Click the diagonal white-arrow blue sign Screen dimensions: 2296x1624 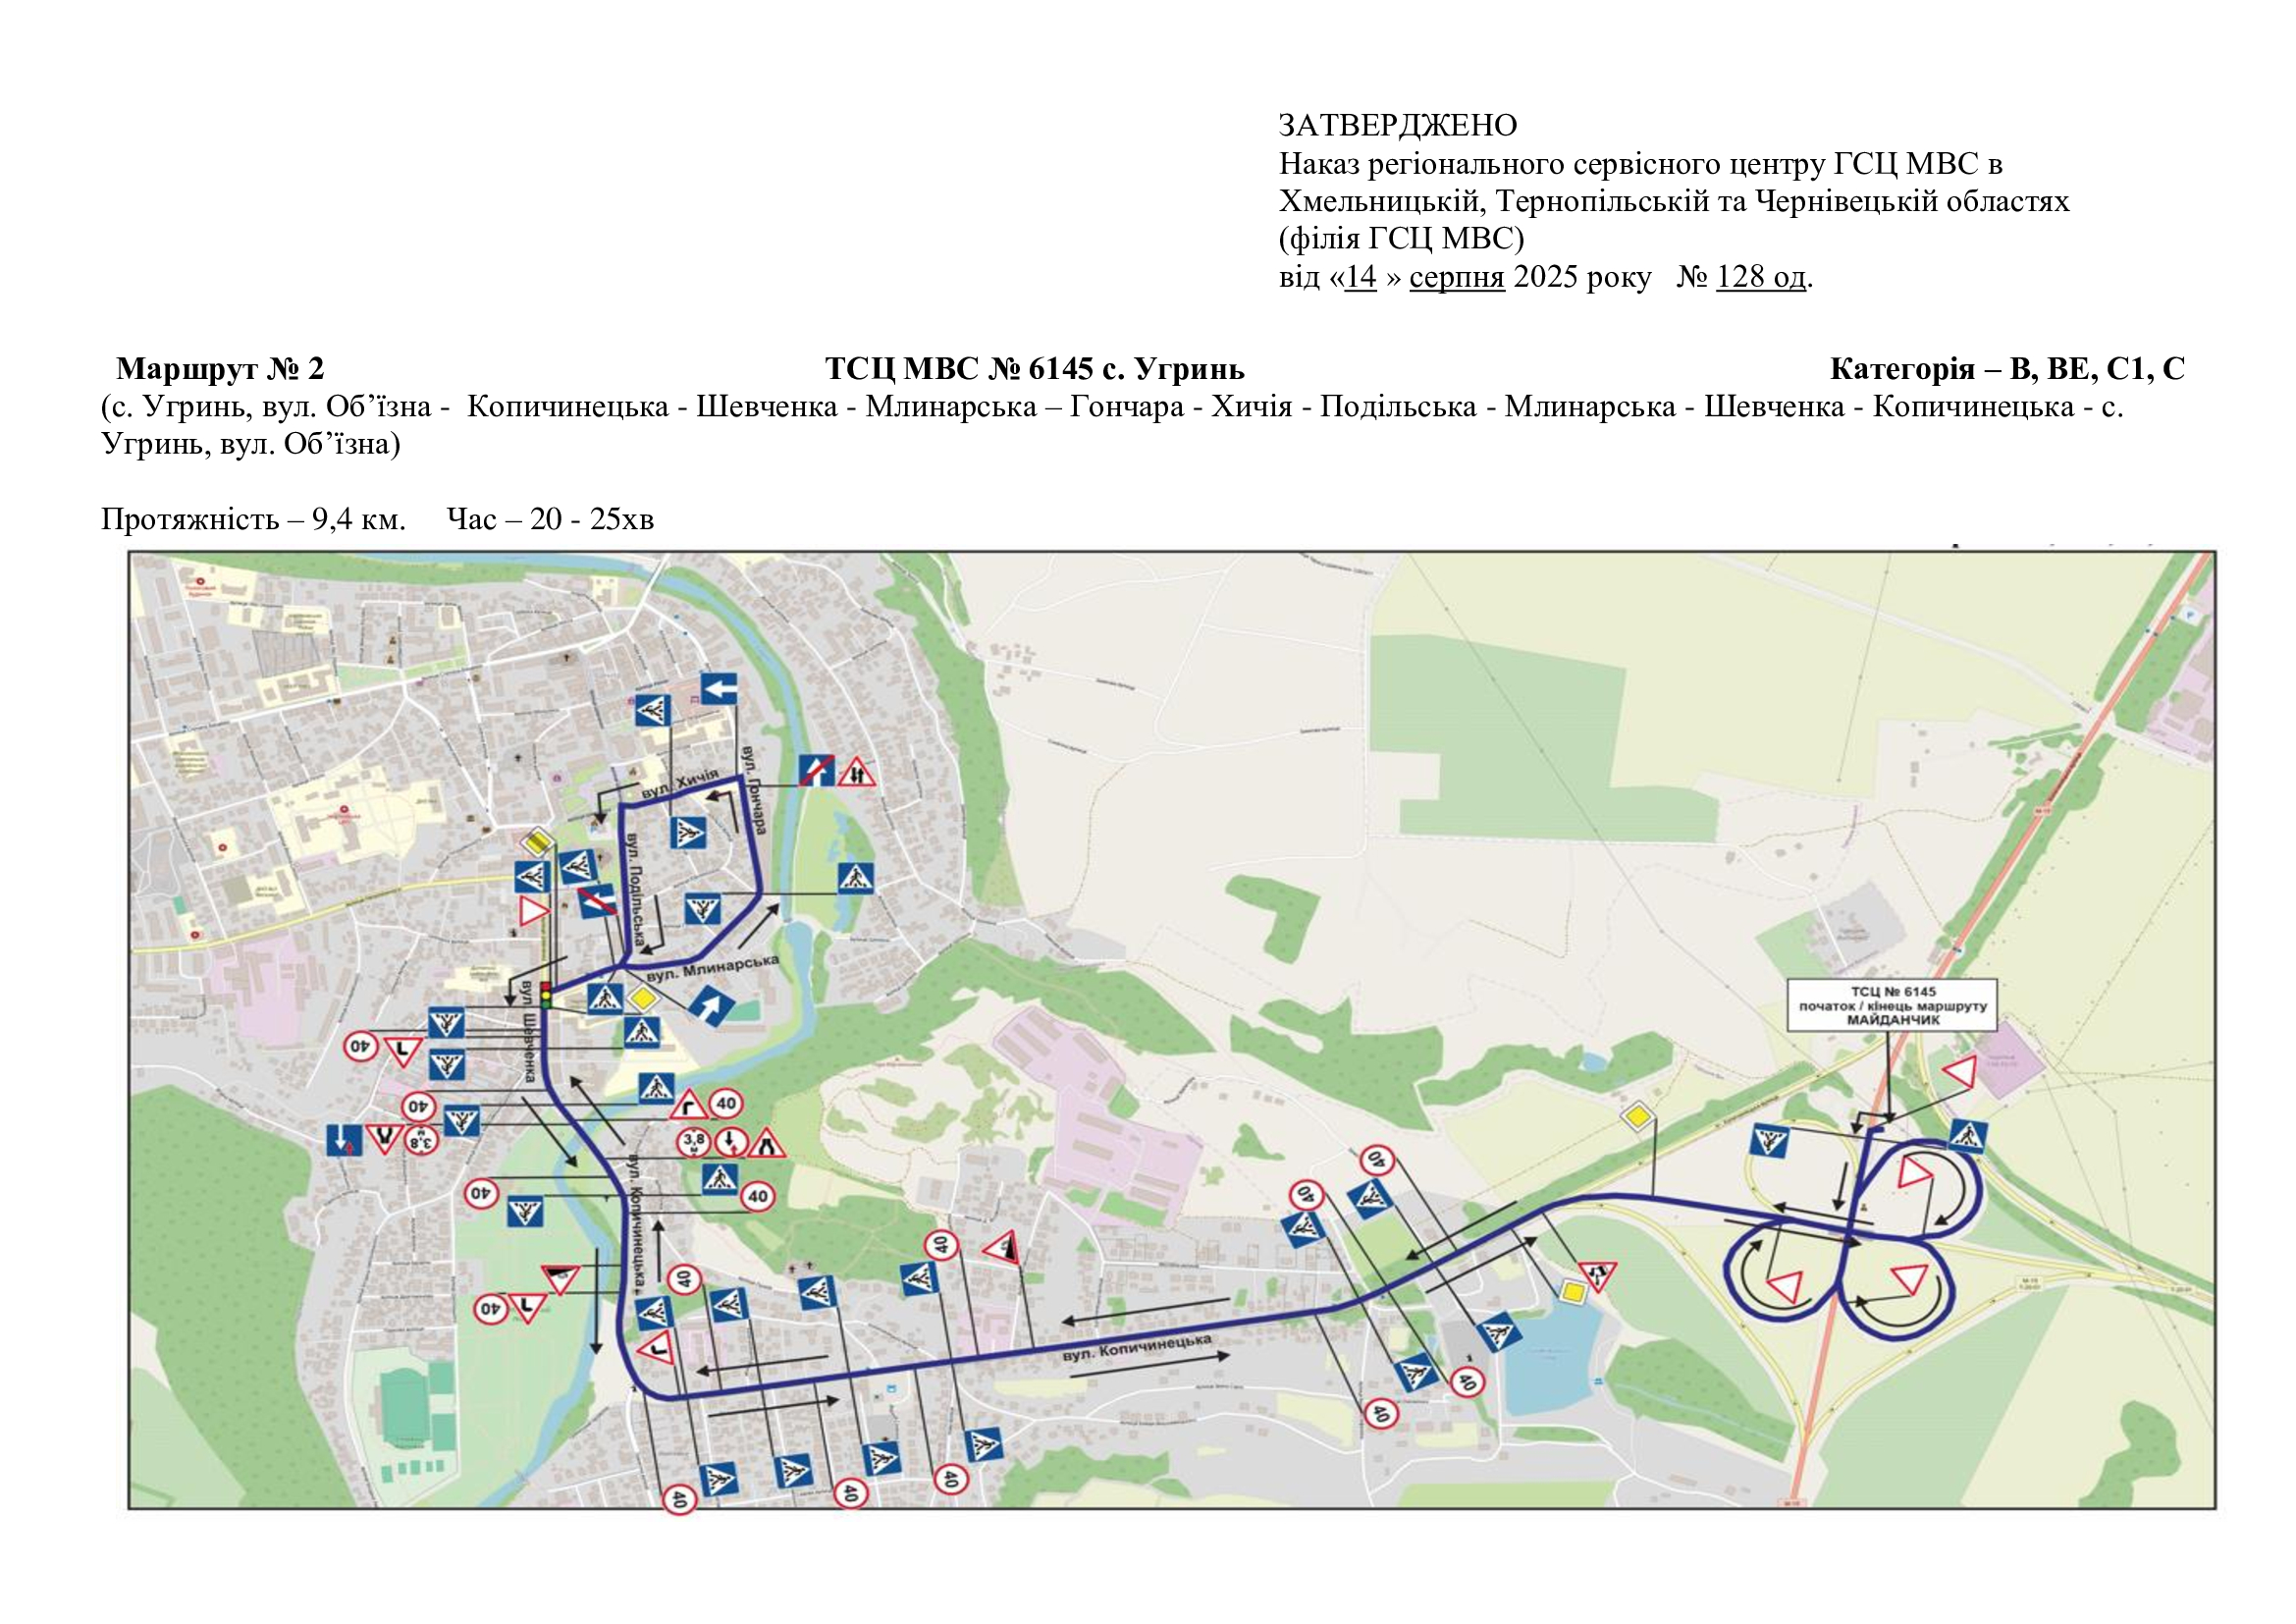click(710, 1006)
